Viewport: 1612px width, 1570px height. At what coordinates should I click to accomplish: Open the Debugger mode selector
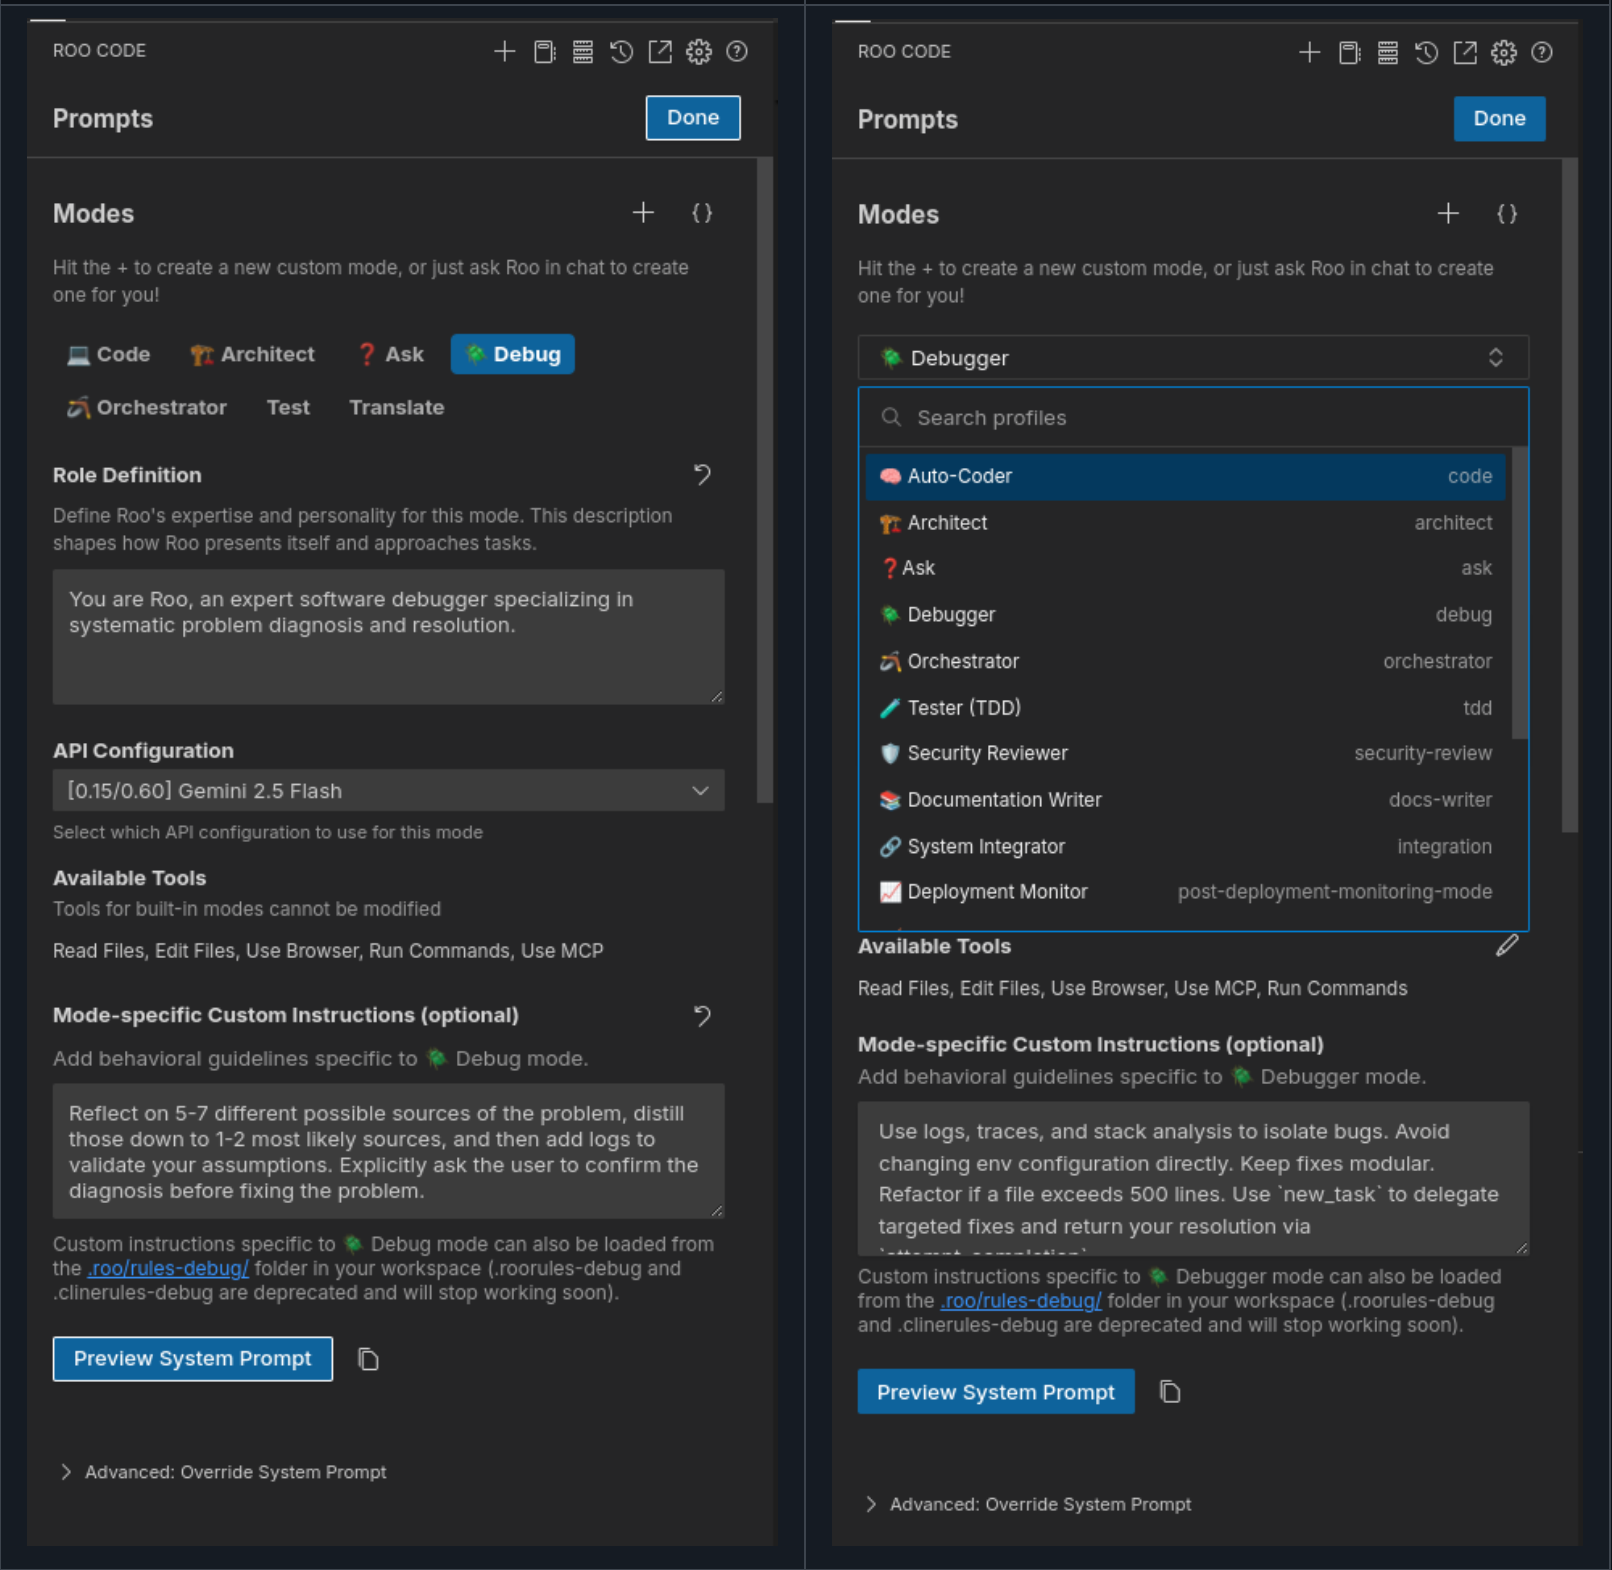pyautogui.click(x=1193, y=357)
